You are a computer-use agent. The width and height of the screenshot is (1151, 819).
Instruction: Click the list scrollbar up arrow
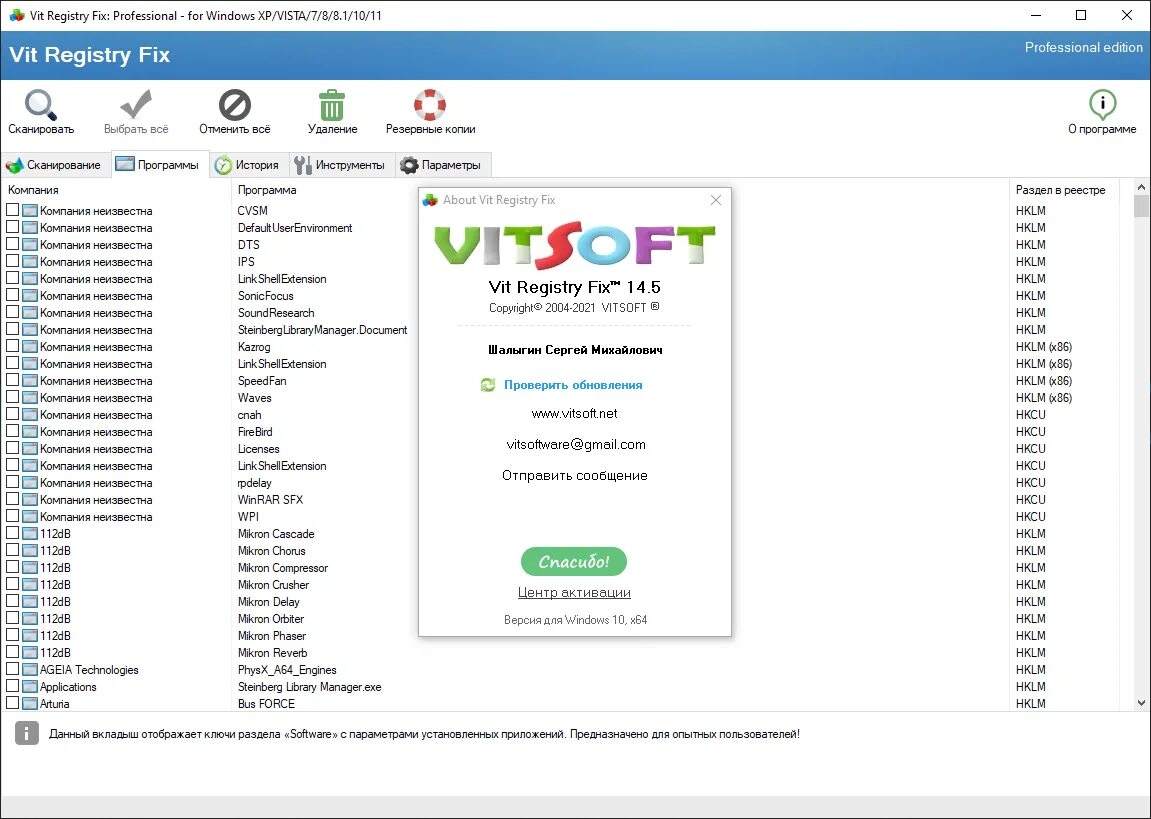[x=1141, y=186]
